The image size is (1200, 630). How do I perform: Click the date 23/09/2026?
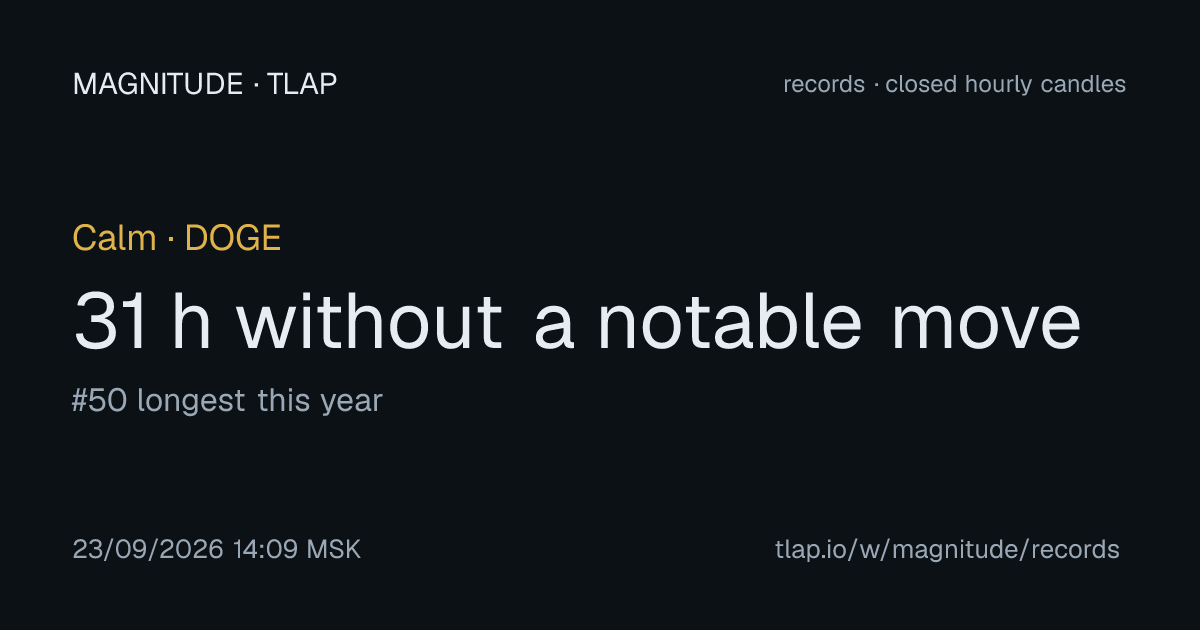point(148,549)
